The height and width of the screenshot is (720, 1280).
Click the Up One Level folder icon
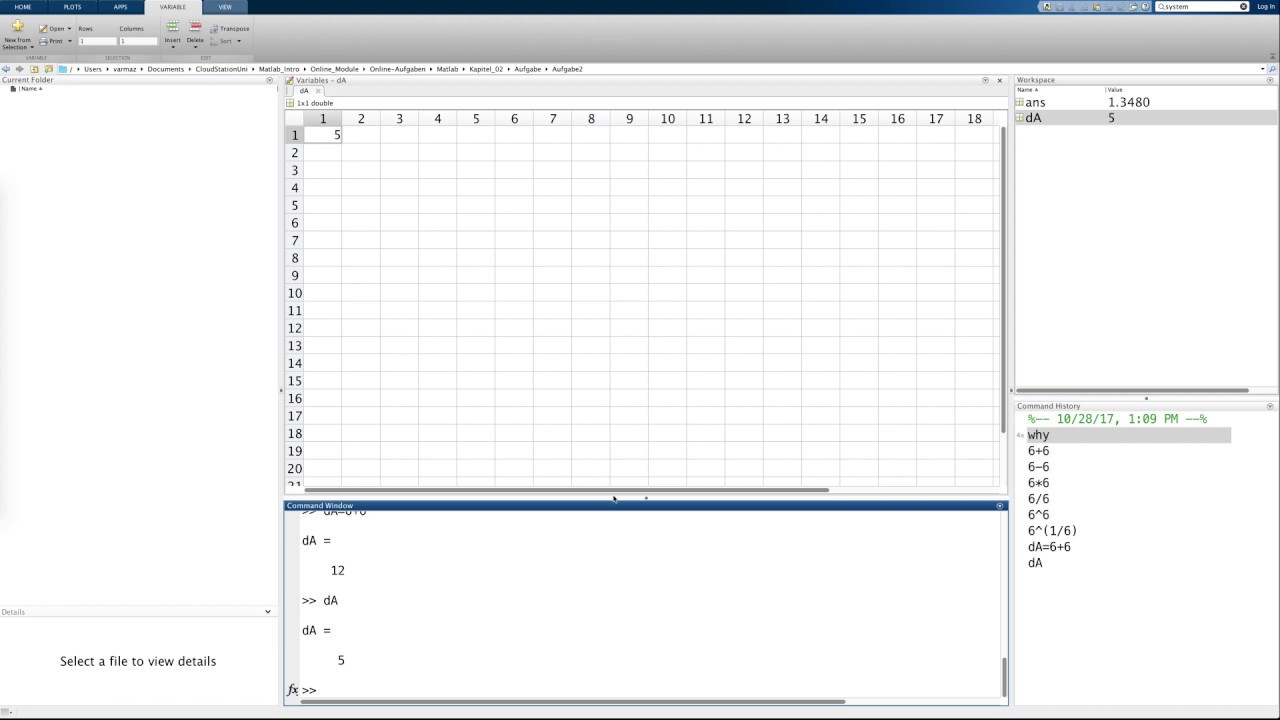[x=34, y=69]
